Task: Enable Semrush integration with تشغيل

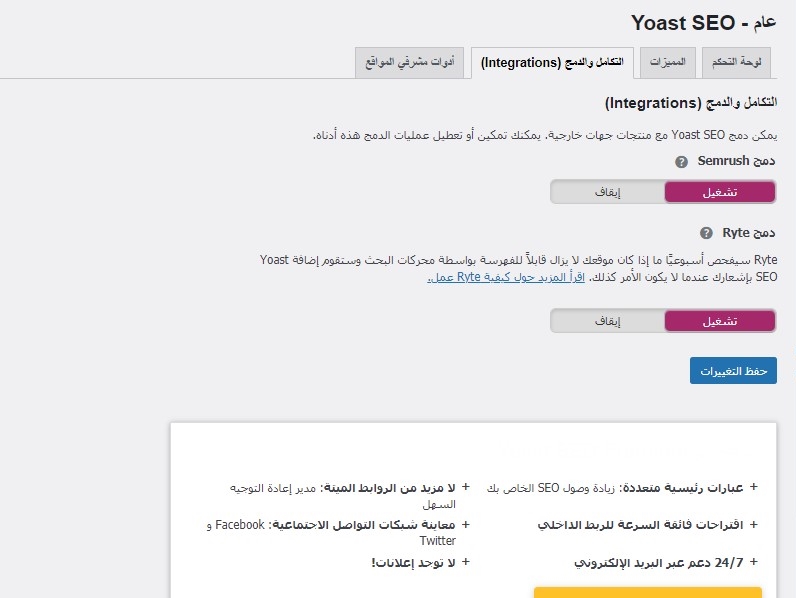Action: tap(720, 192)
